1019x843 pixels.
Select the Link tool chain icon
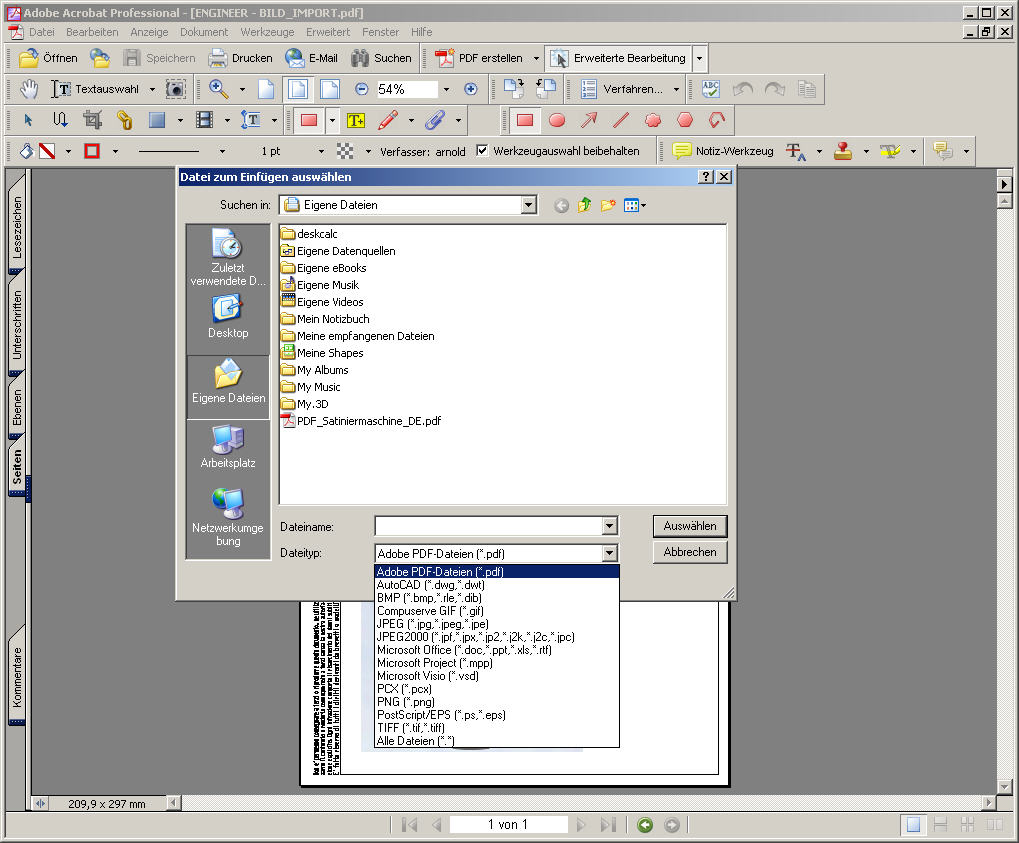[x=124, y=120]
